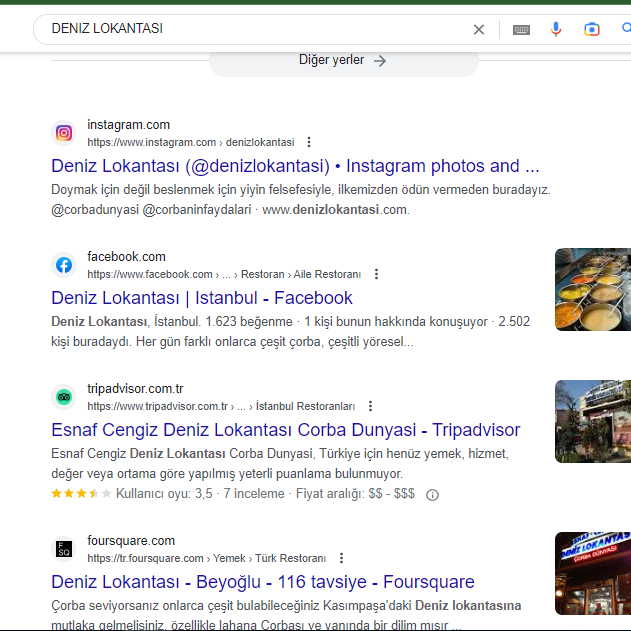Click the Tripadvisor breadcrumb İstanbul Restoranları
Viewport: 631px width, 631px height.
pos(305,406)
